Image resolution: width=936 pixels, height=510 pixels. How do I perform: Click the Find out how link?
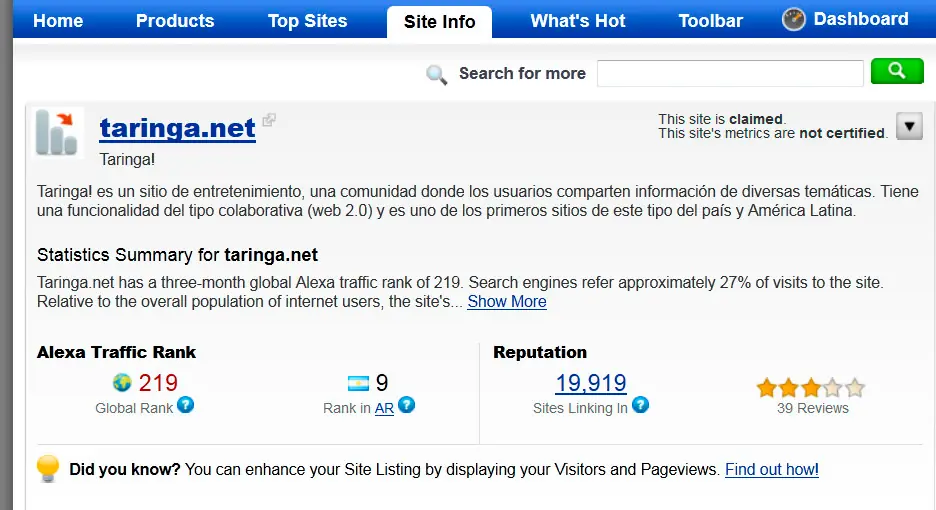(x=771, y=469)
